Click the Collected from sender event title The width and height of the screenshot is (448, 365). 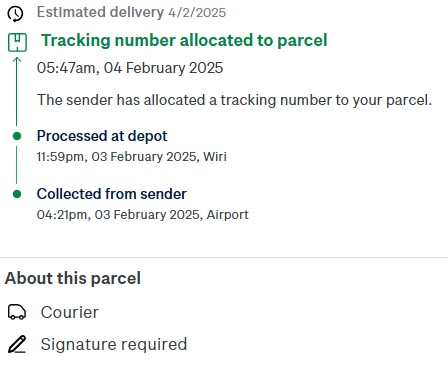[112, 194]
